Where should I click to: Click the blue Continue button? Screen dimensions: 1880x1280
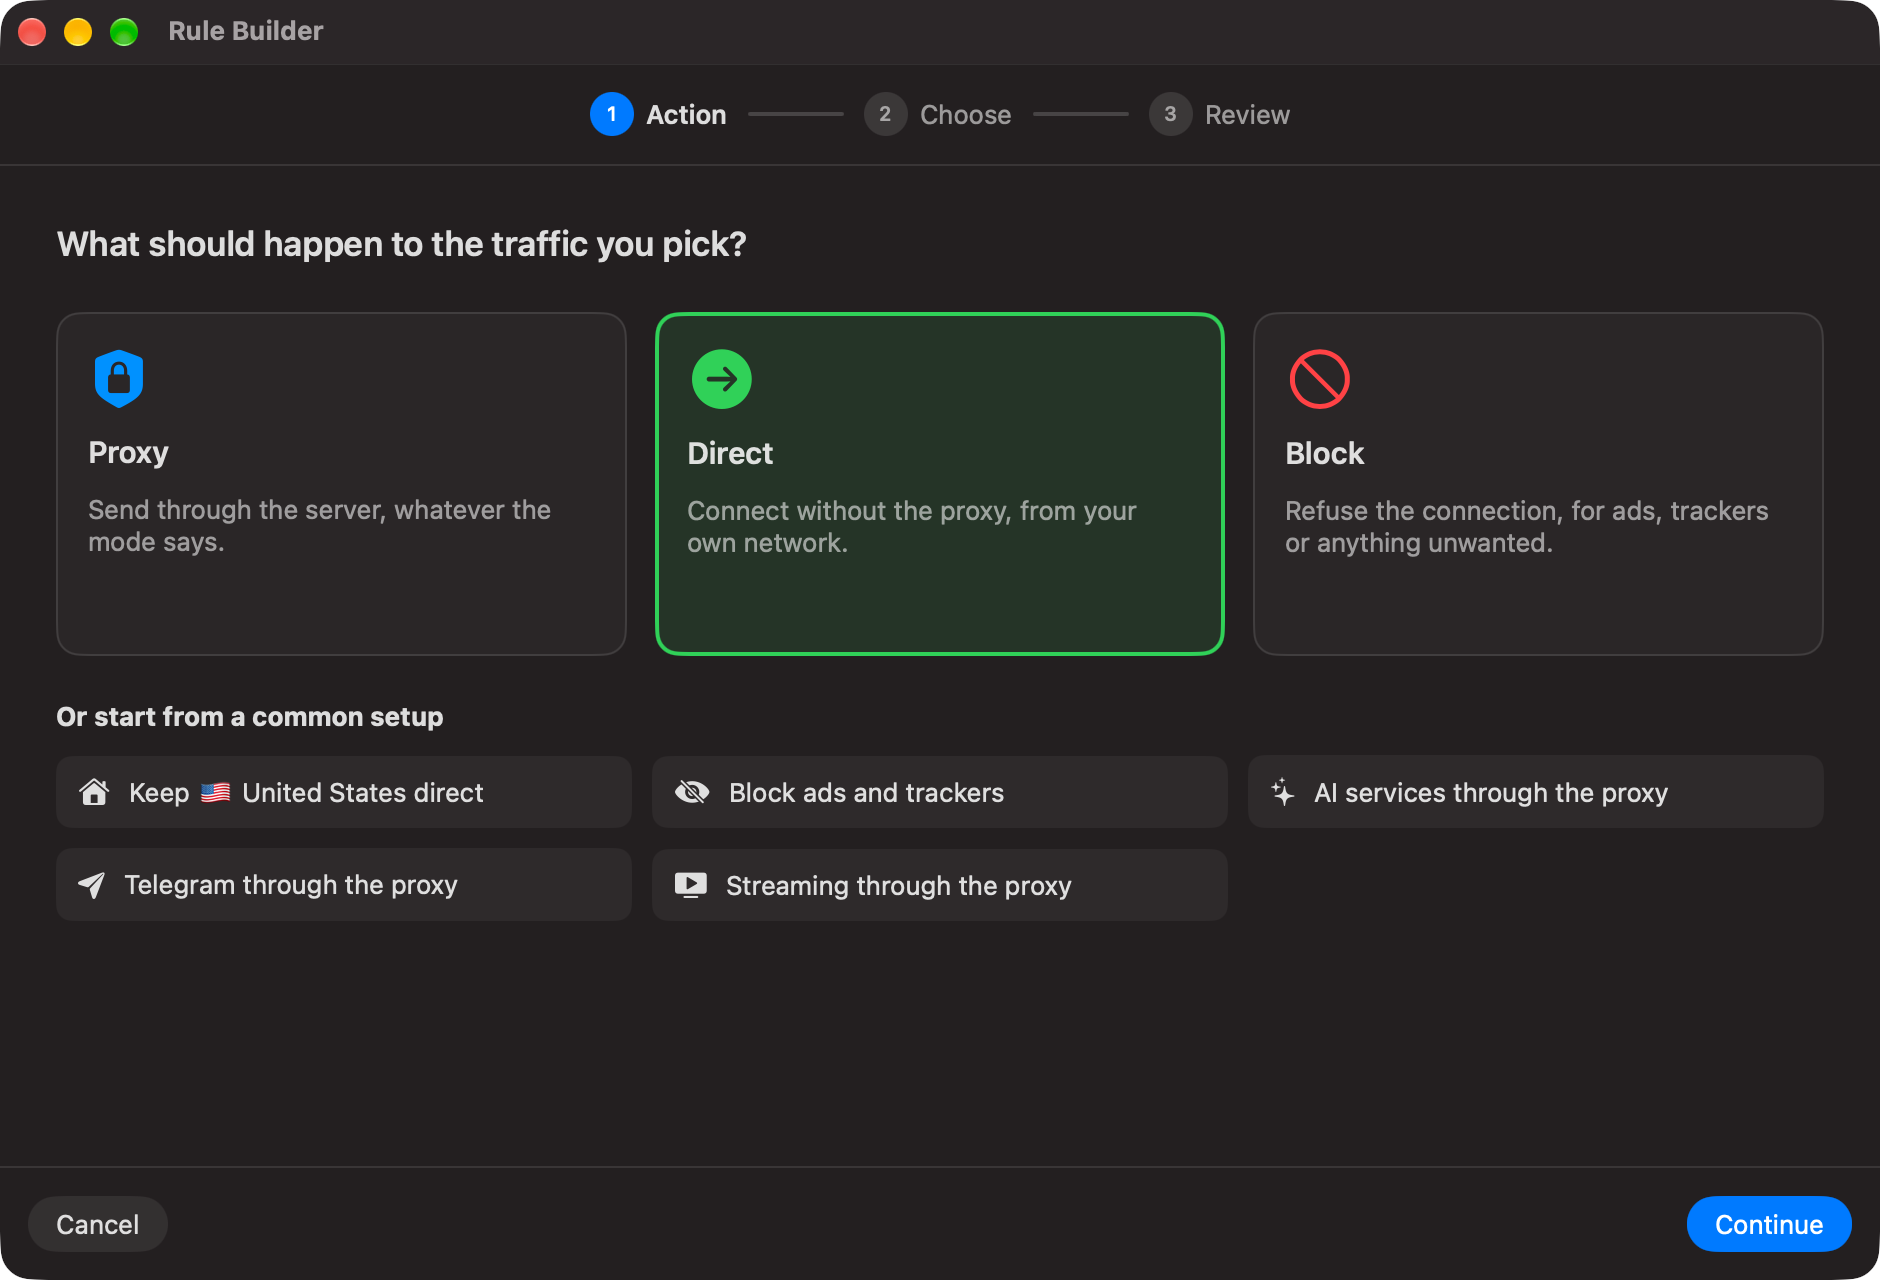pyautogui.click(x=1768, y=1224)
